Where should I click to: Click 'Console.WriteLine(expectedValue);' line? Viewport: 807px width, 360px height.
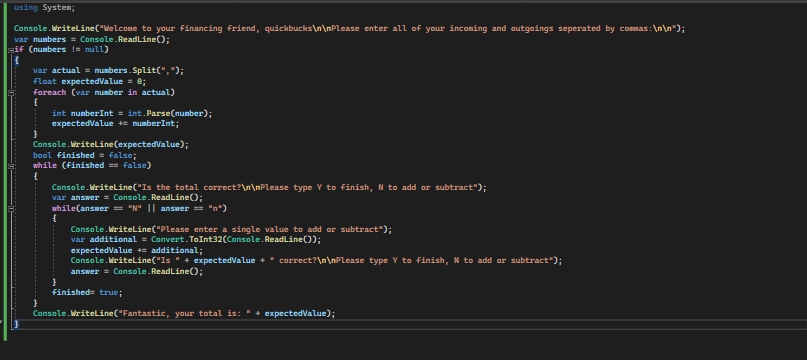coord(111,145)
